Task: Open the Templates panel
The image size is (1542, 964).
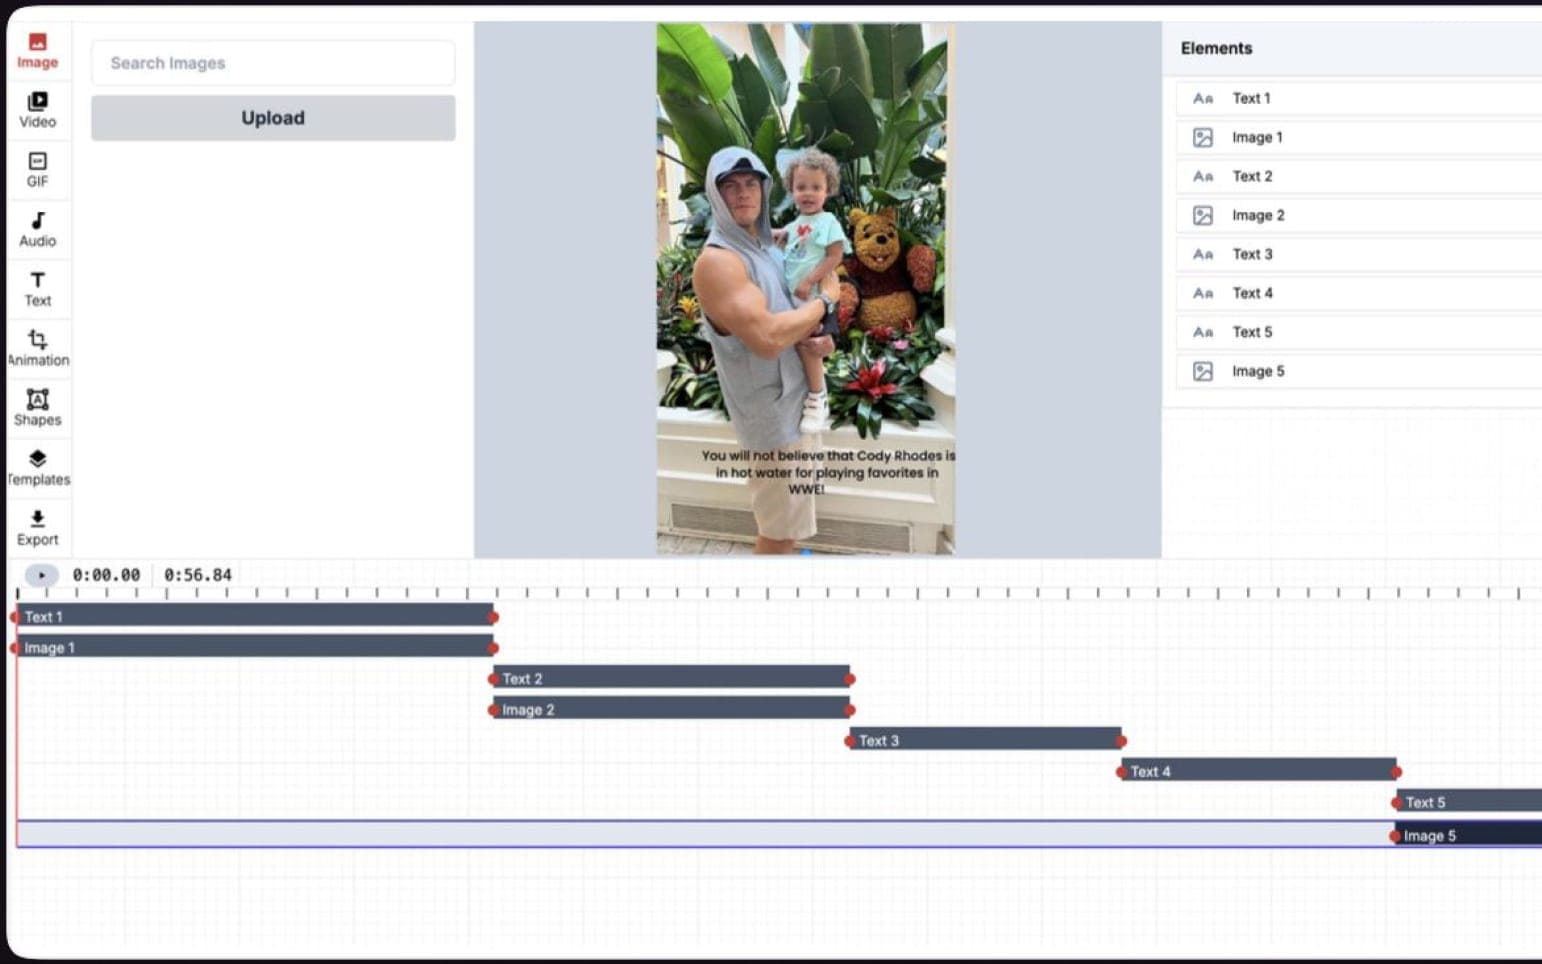Action: click(37, 468)
